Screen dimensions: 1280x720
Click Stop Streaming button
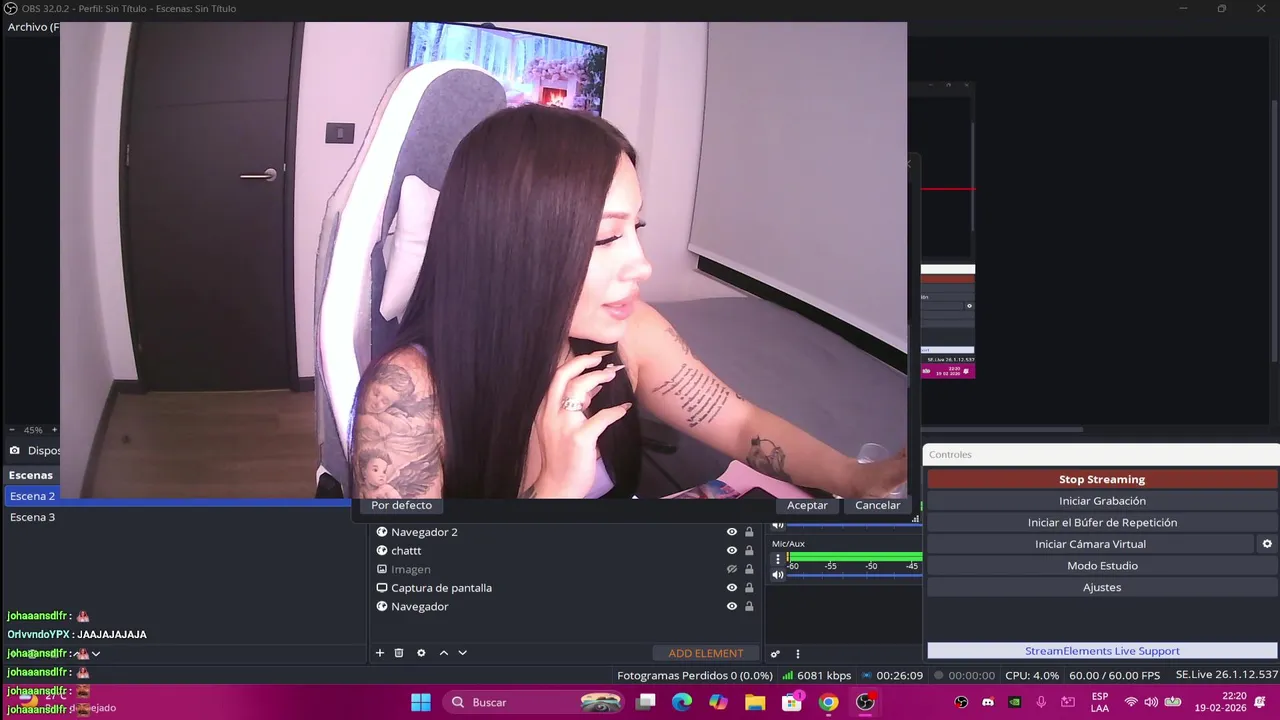(x=1102, y=479)
